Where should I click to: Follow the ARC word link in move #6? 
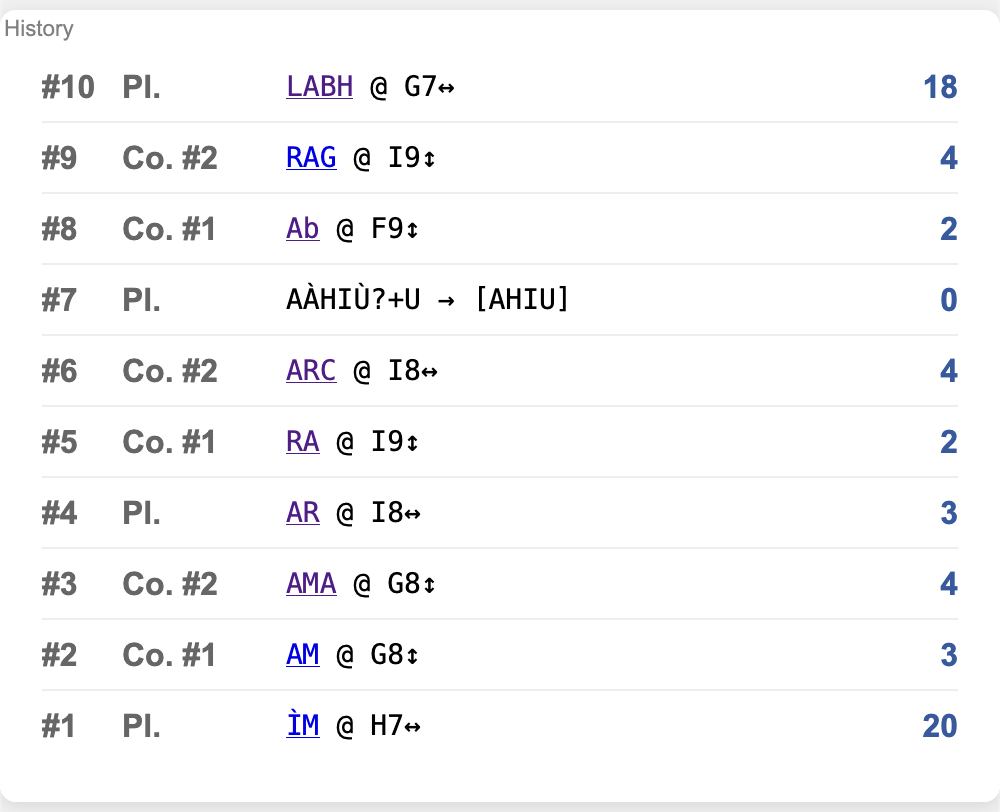(311, 371)
